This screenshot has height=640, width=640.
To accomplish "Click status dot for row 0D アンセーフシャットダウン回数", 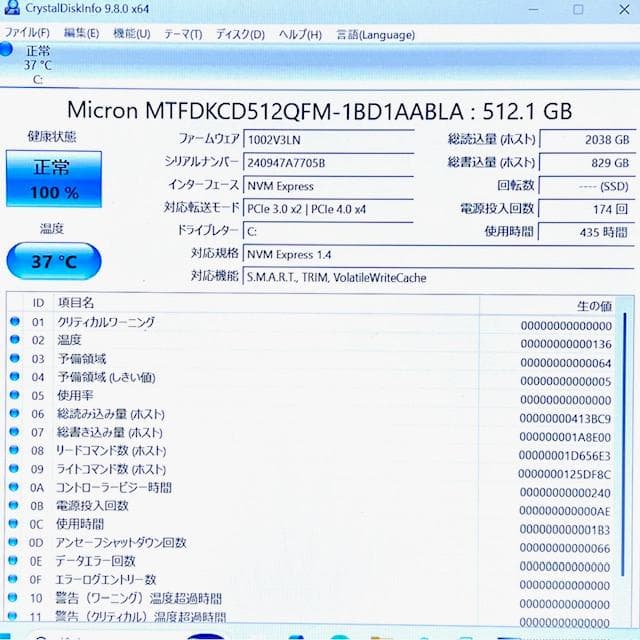I will coord(13,542).
